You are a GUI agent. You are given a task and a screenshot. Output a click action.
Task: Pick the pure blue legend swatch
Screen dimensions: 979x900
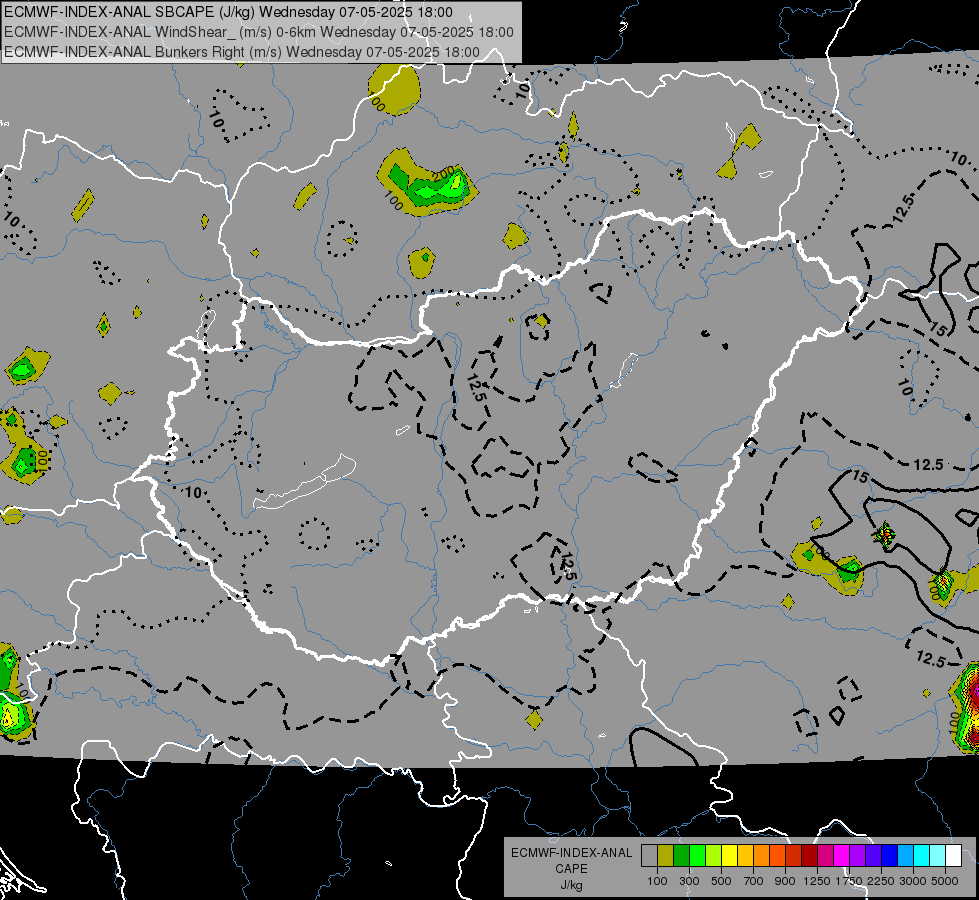tap(890, 856)
